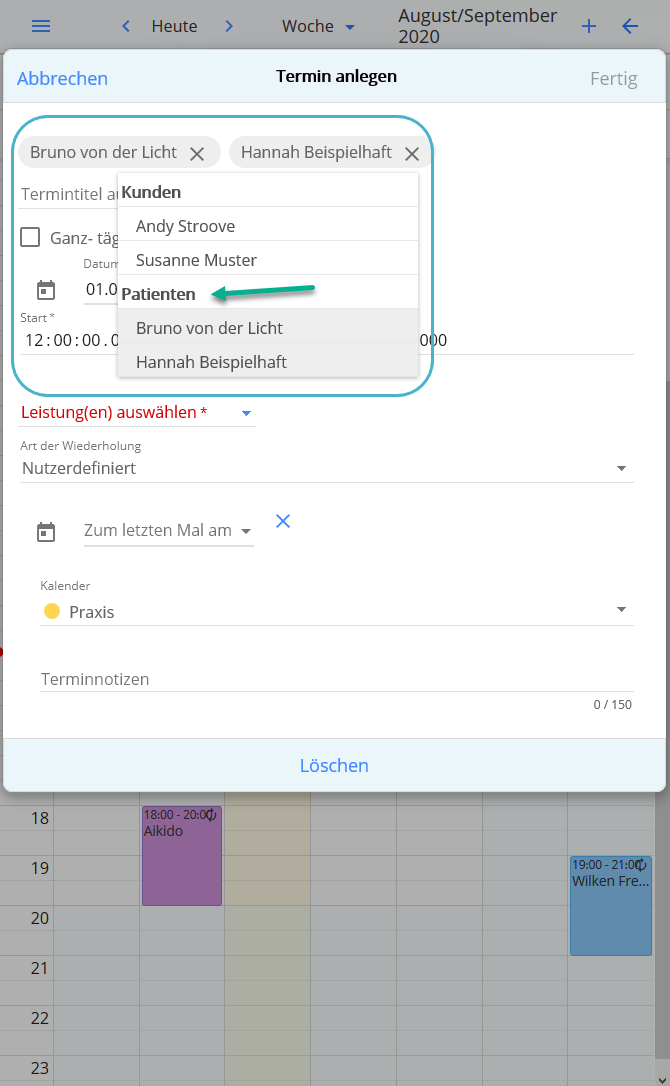Cancel appointment creation with 'Abbrechen'

click(x=62, y=78)
